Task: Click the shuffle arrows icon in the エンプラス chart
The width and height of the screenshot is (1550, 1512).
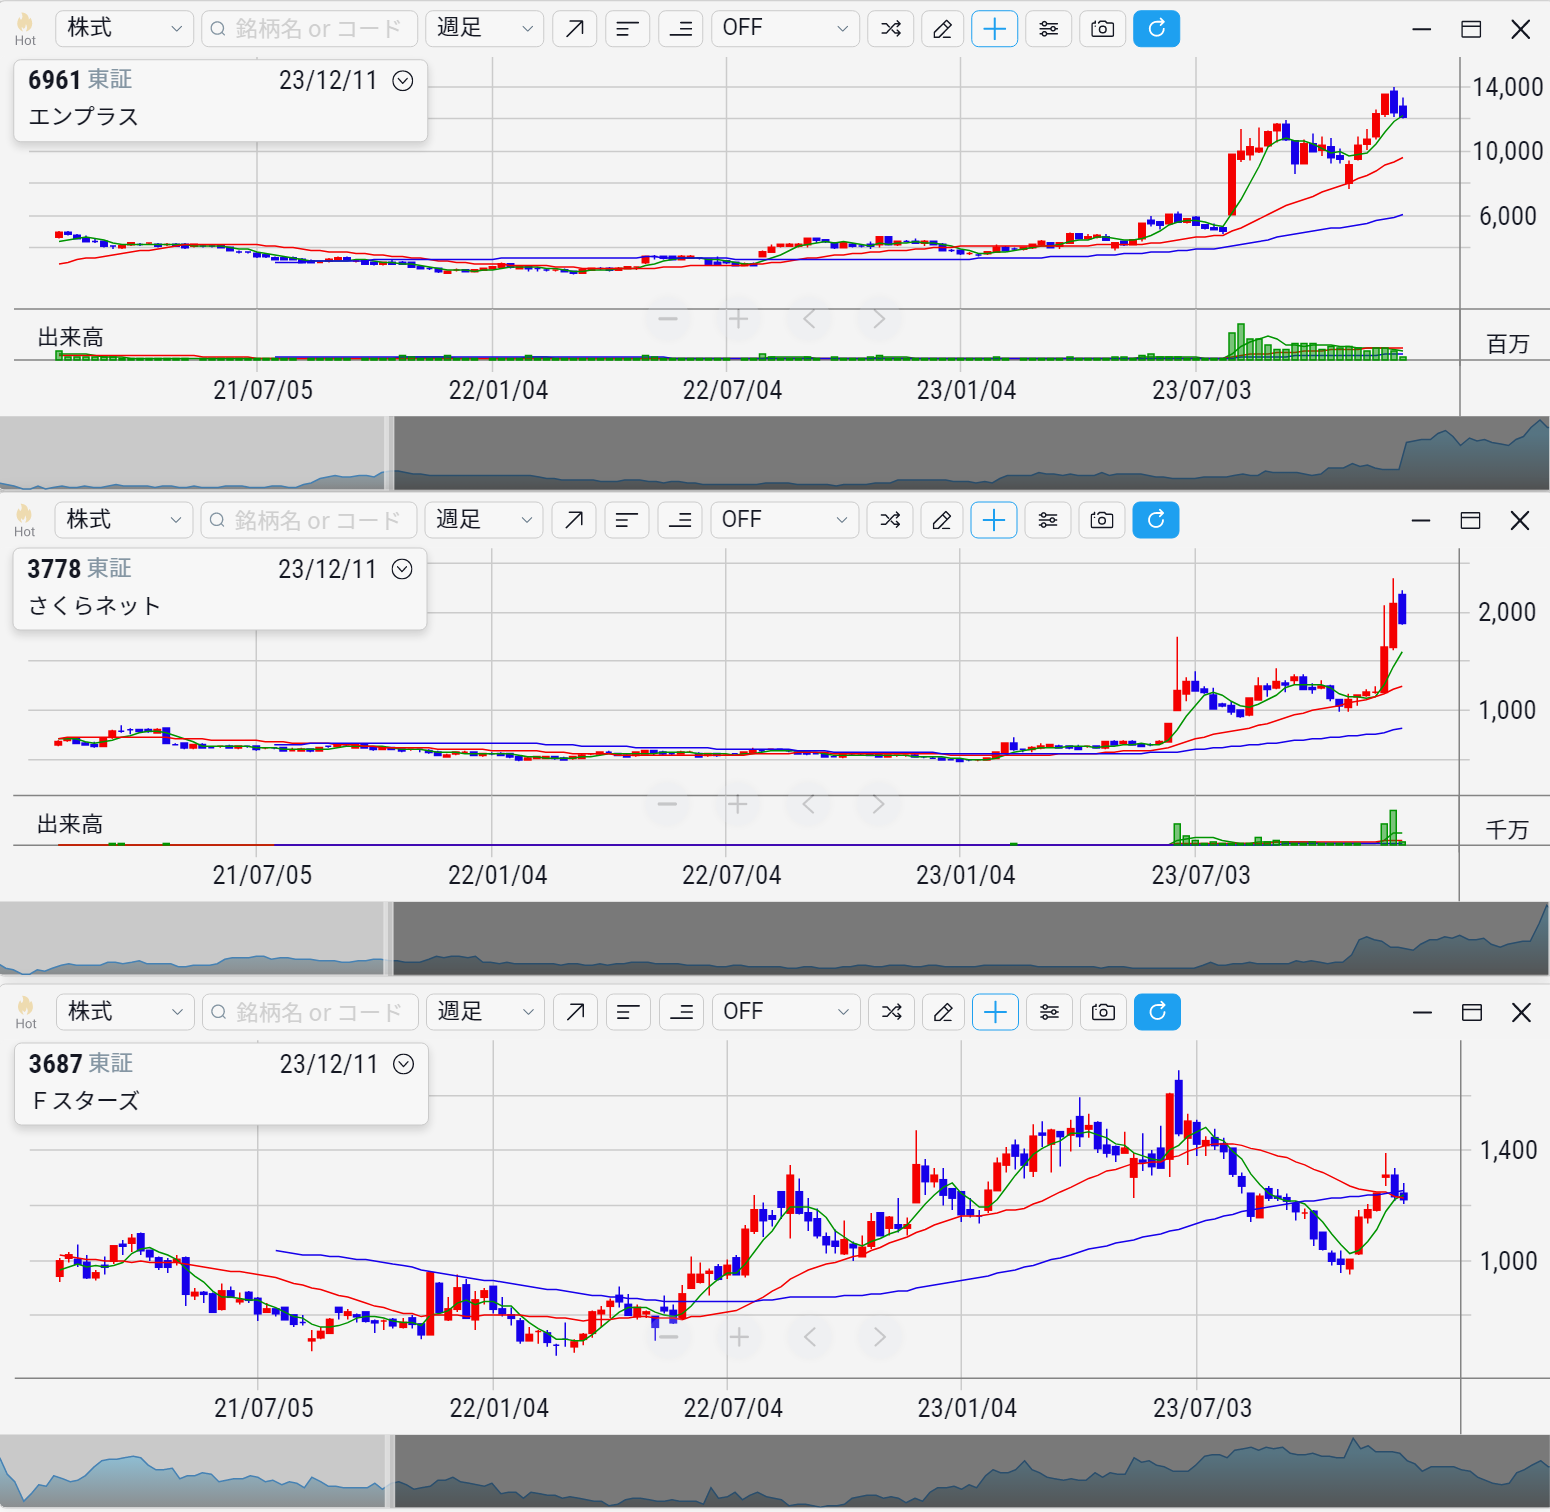Action: click(x=891, y=29)
